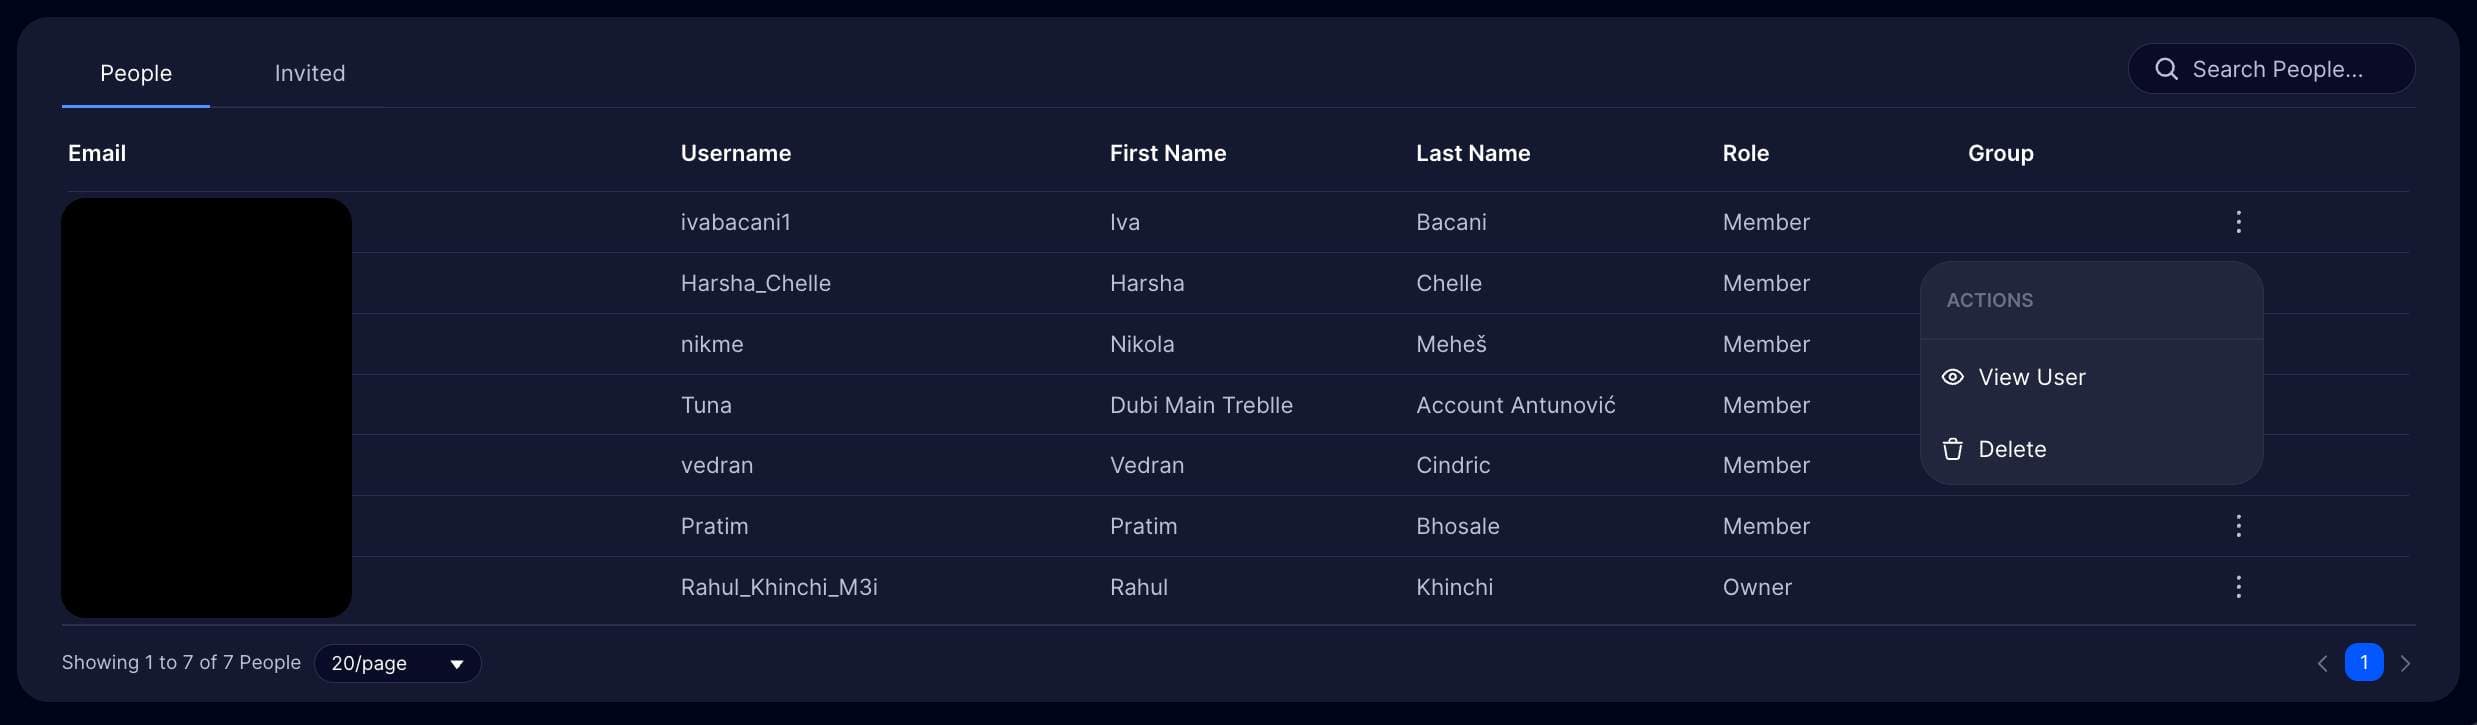Click the Username column header
This screenshot has width=2477, height=725.
point(735,153)
